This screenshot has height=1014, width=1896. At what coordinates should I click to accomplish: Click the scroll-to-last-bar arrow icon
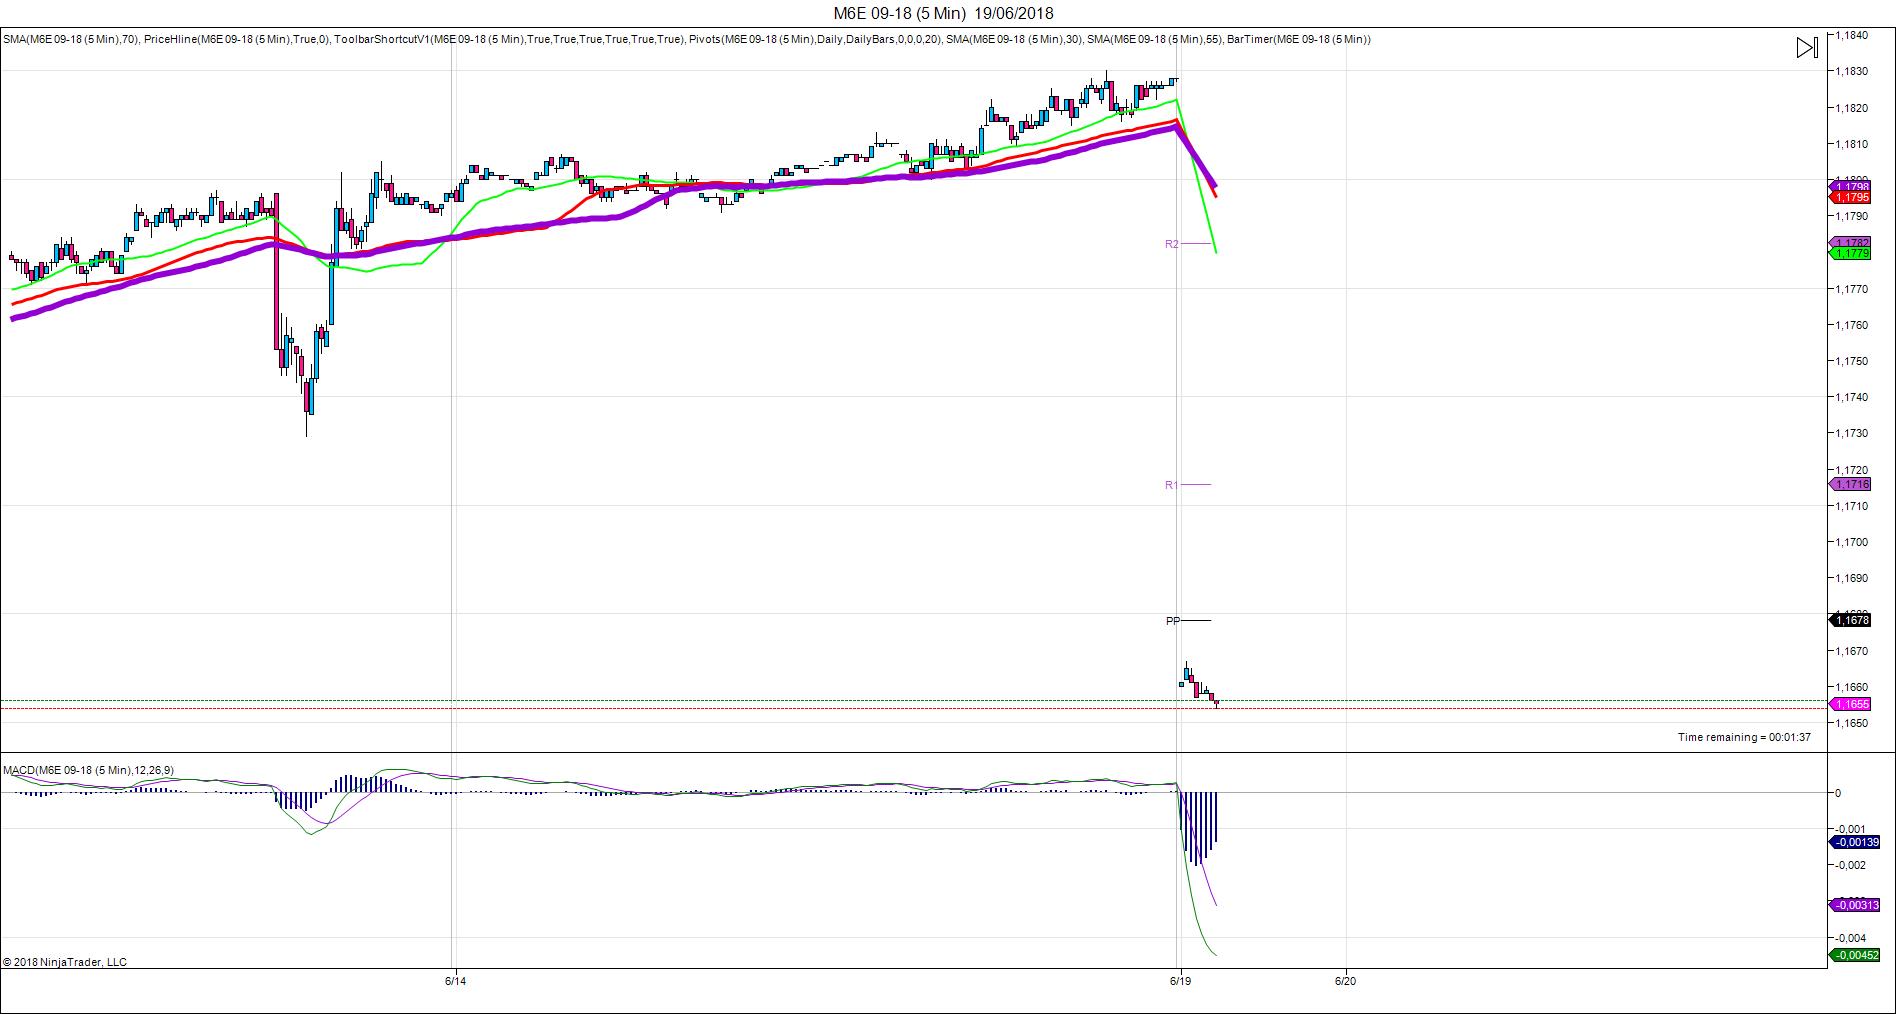pyautogui.click(x=1807, y=48)
